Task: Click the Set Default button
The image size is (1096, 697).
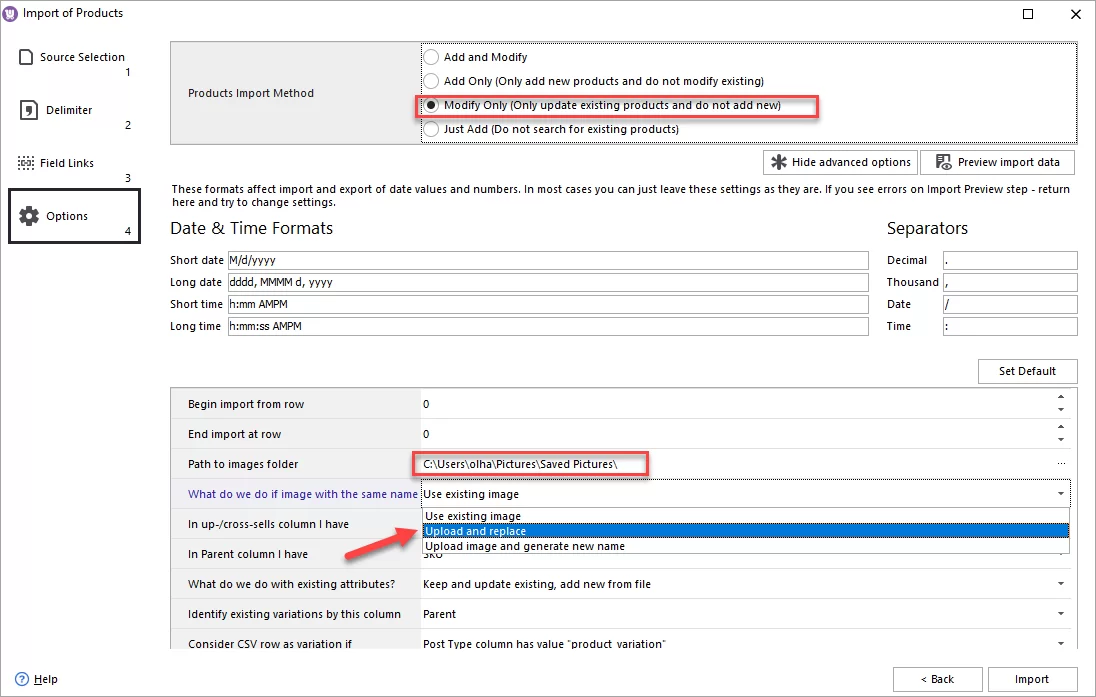Action: 1027,371
